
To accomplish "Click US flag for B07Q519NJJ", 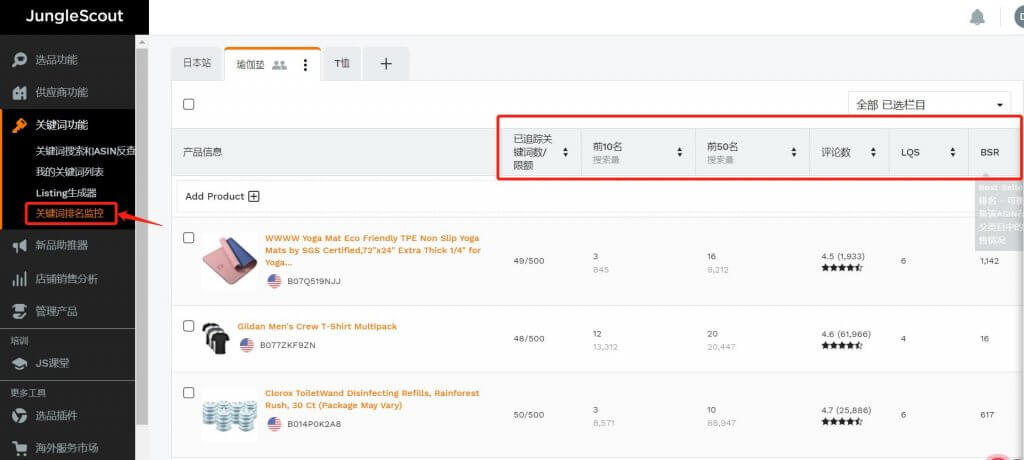I will (274, 281).
